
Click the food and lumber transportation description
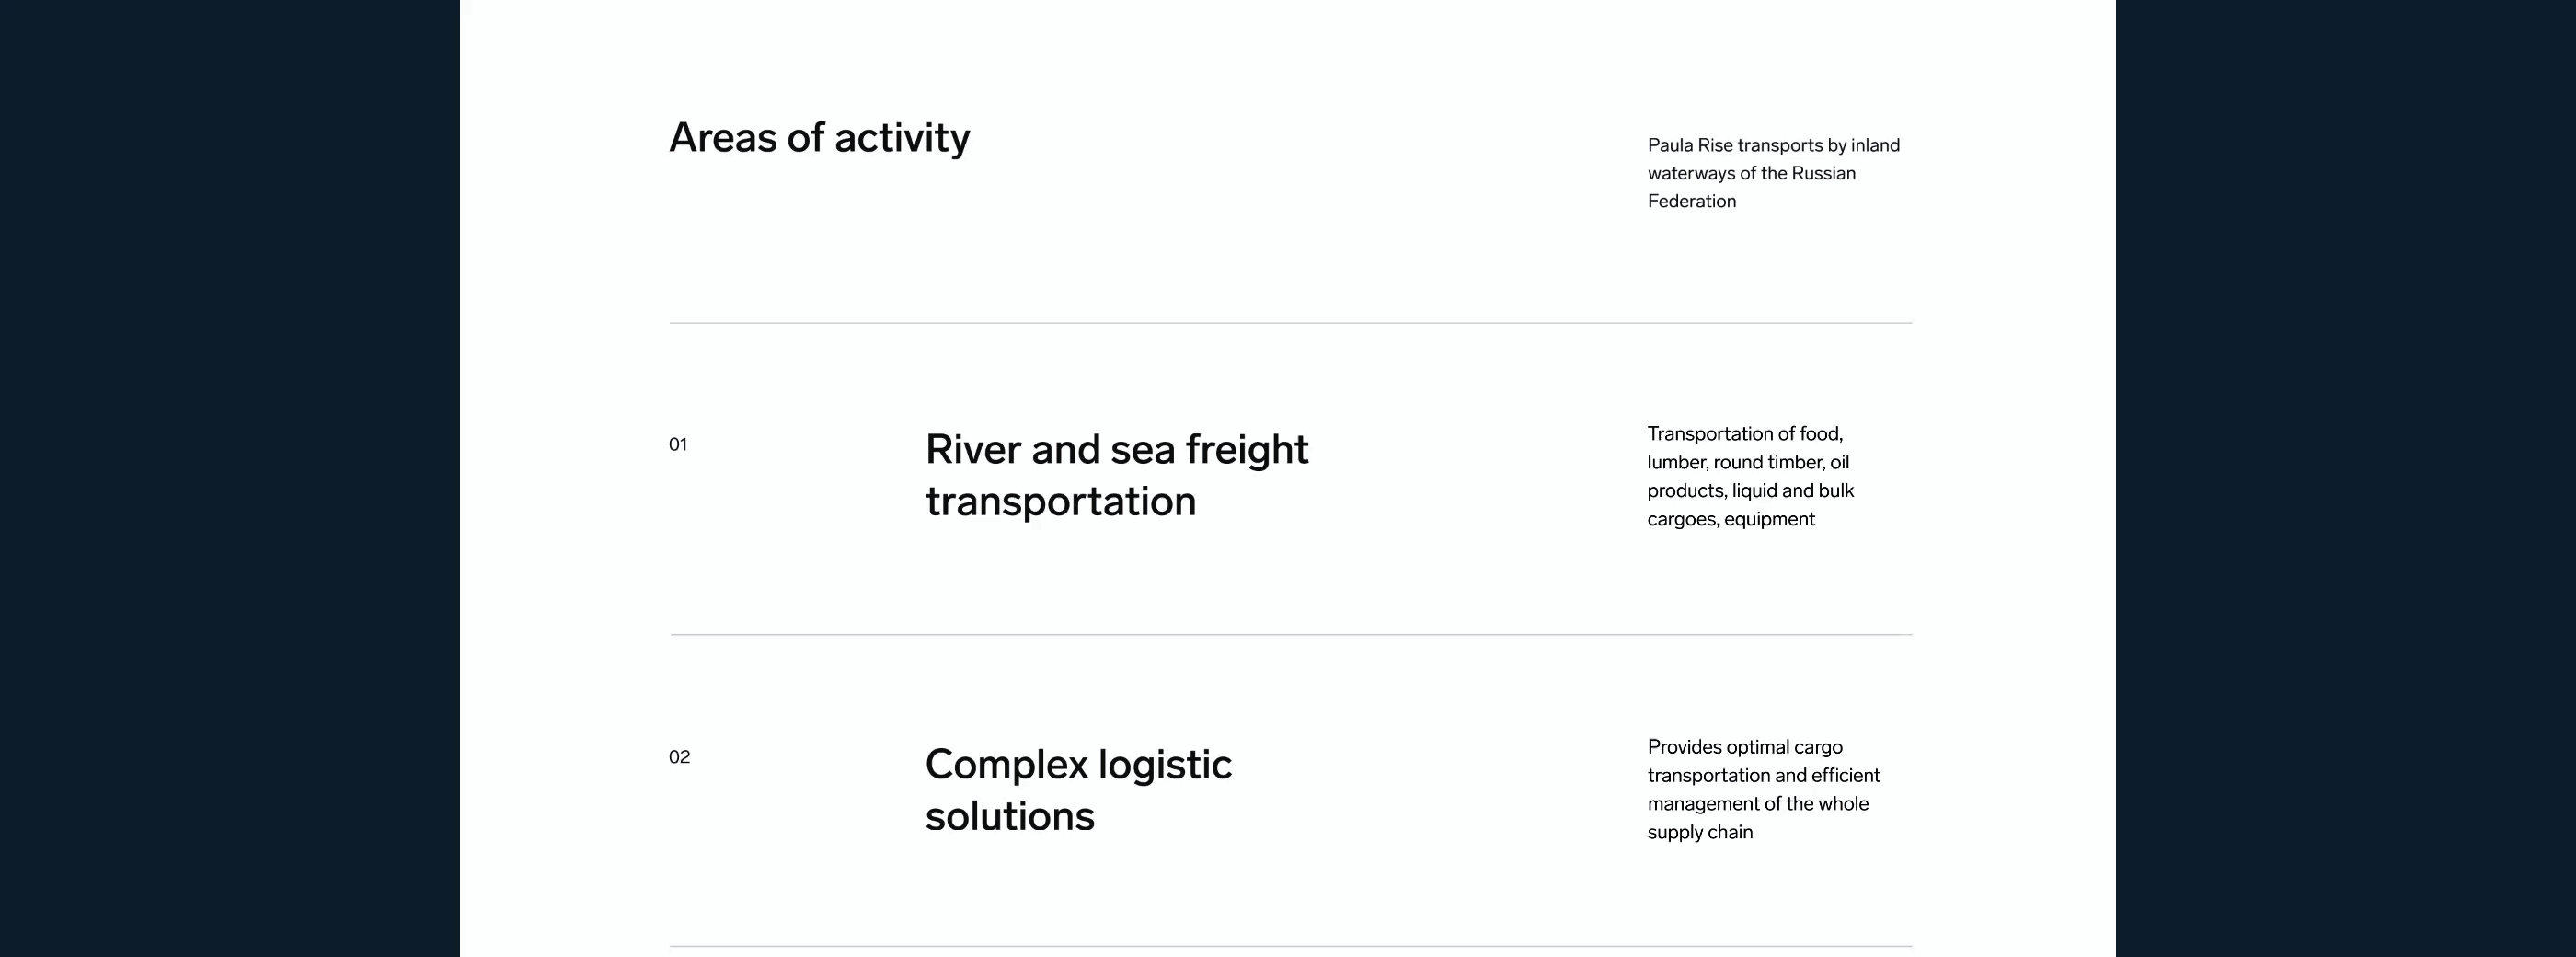(x=1750, y=476)
